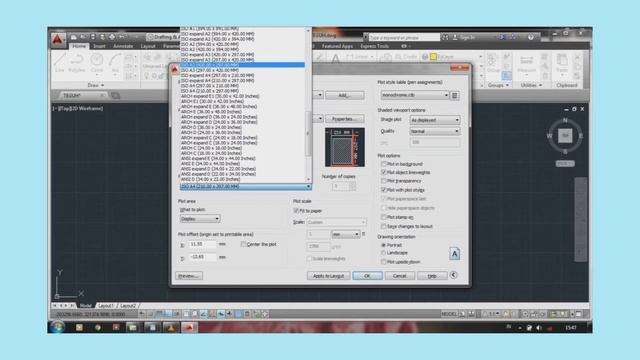The image size is (640, 360).
Task: Click the Sign In user icon
Action: click(455, 38)
